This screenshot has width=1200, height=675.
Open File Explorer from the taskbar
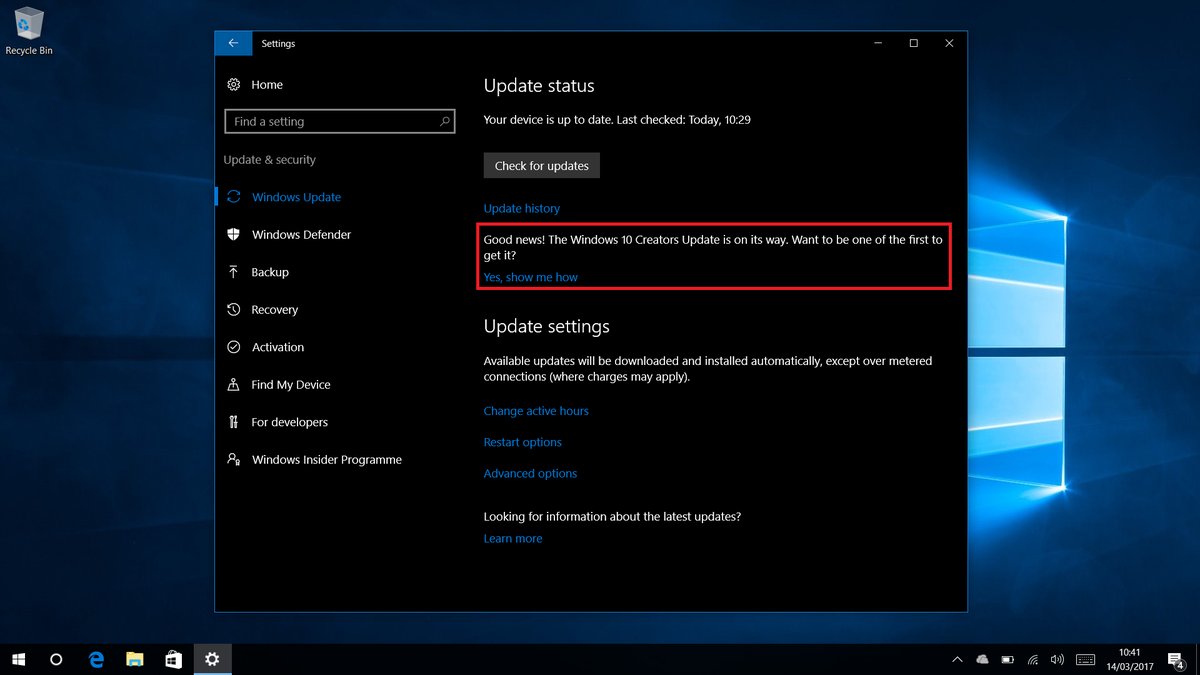pos(135,659)
